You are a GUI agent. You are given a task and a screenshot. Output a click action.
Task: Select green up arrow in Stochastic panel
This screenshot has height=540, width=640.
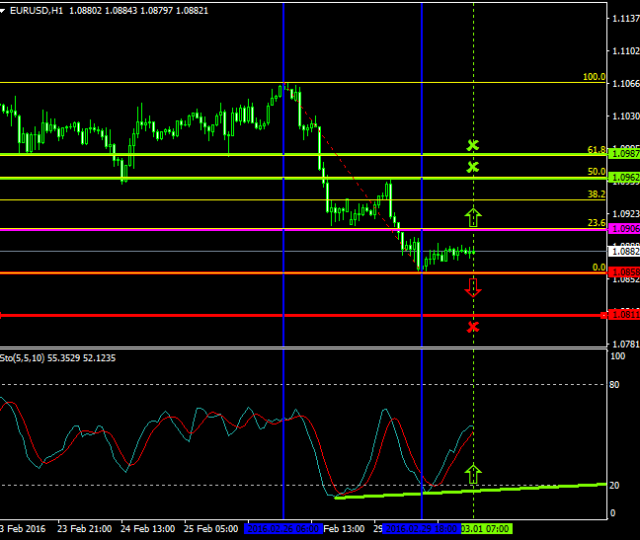(x=473, y=474)
